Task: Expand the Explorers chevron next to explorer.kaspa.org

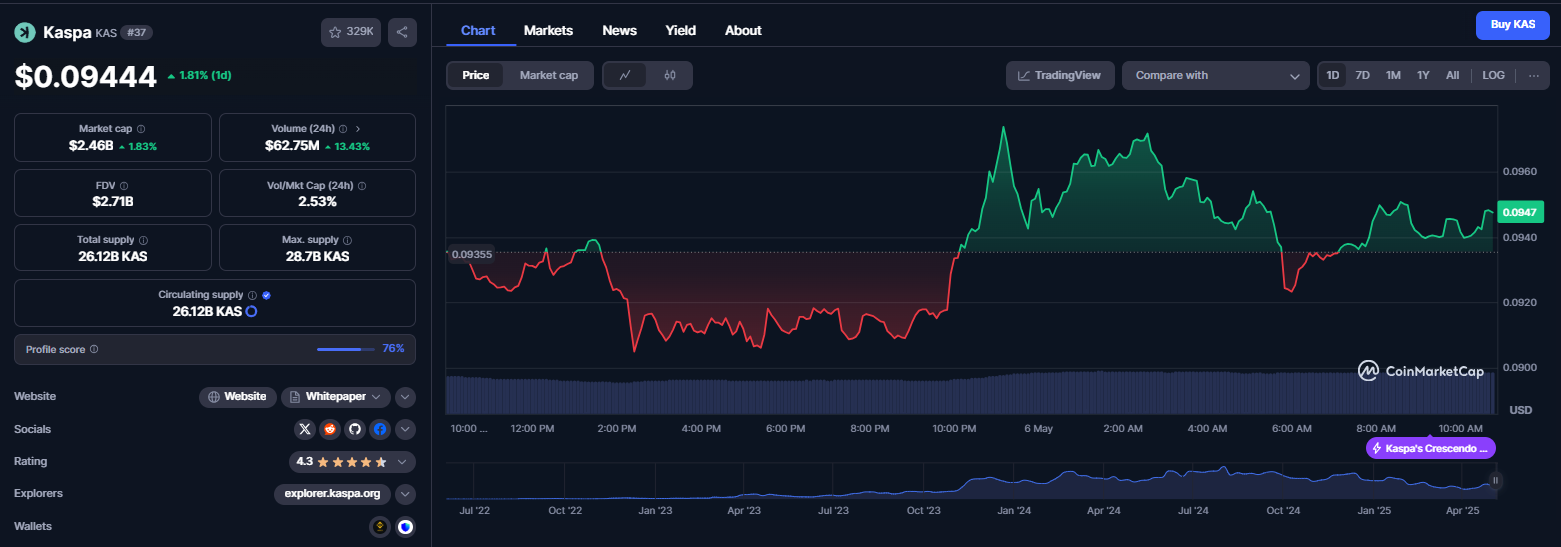Action: [x=405, y=494]
